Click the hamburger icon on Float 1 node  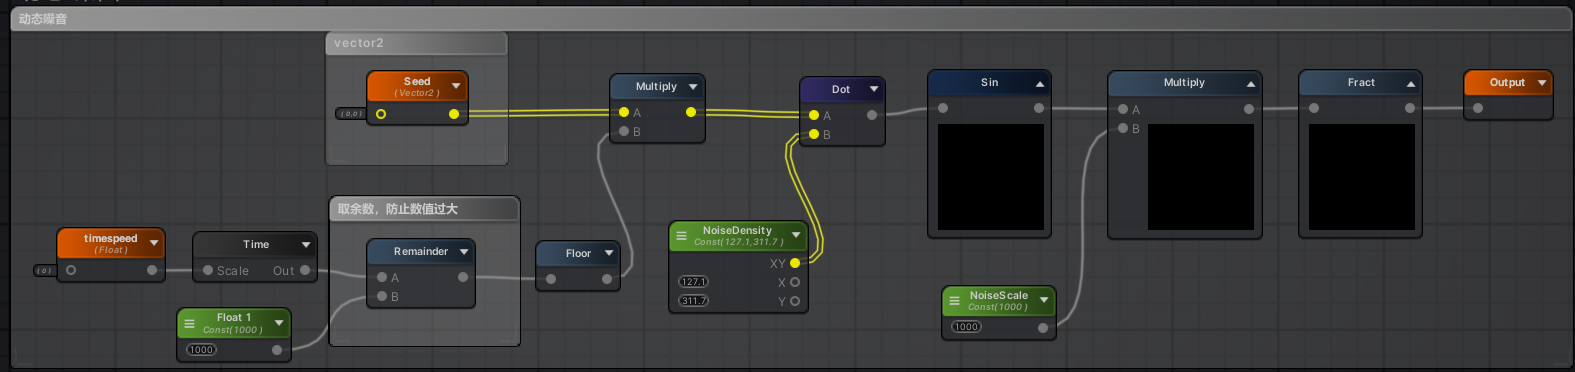189,323
